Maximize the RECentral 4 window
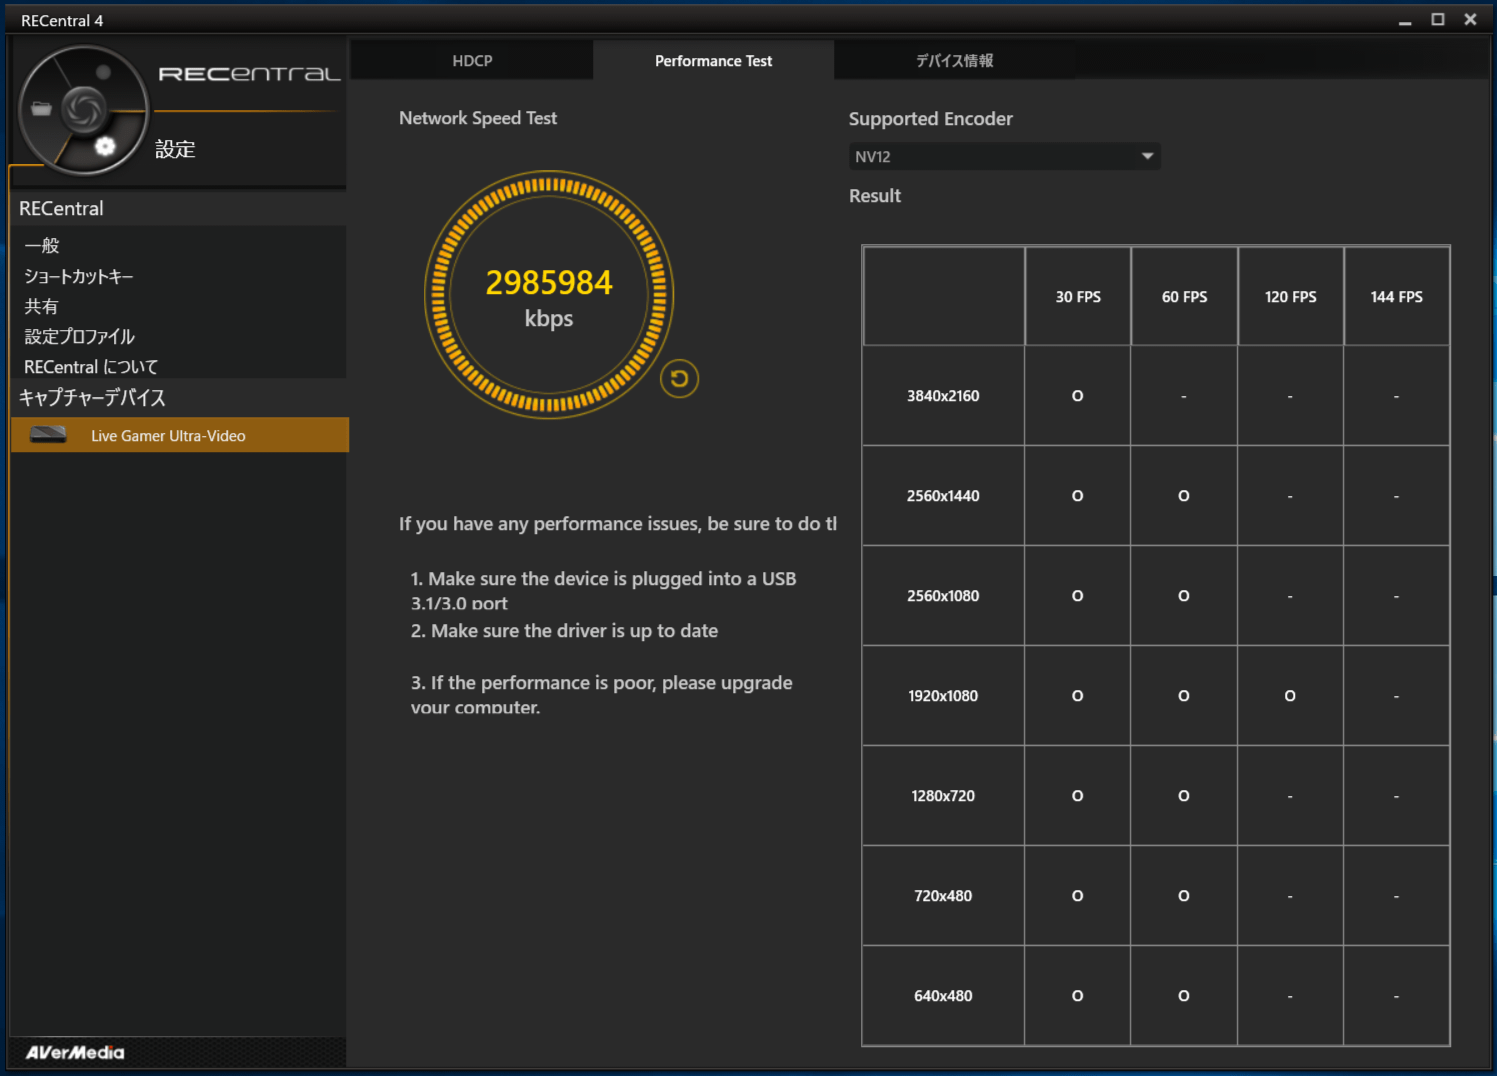 coord(1438,20)
